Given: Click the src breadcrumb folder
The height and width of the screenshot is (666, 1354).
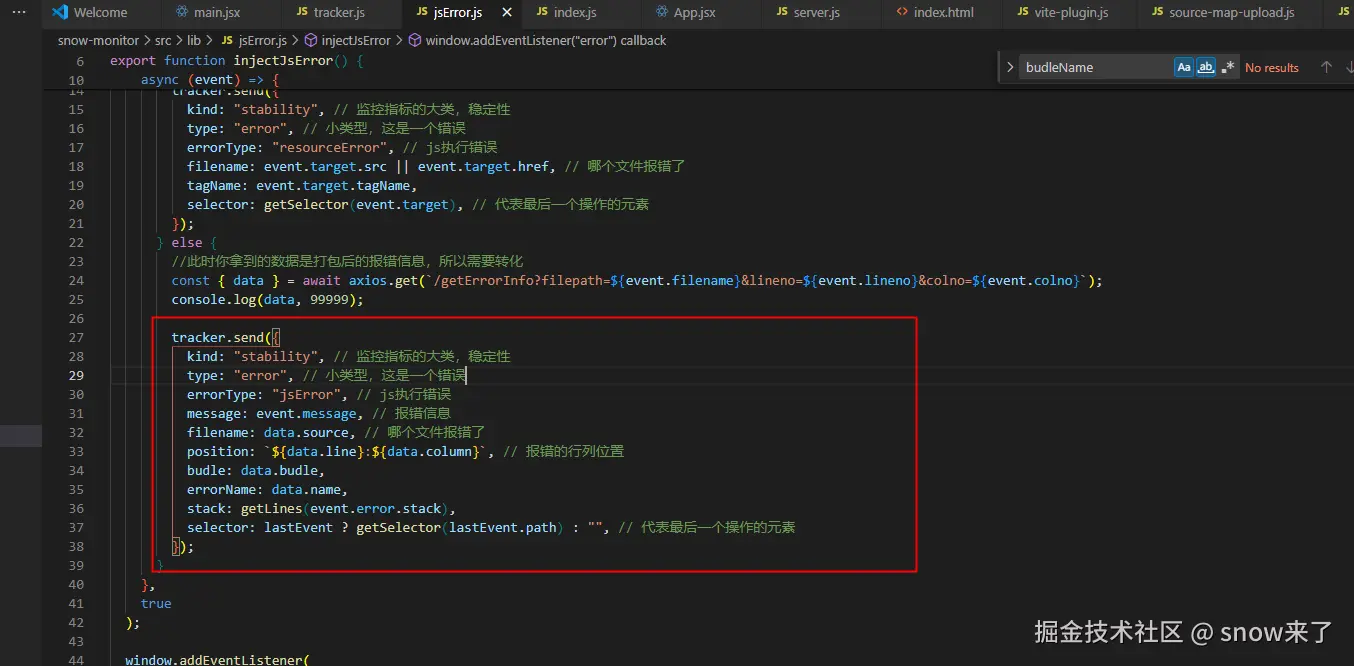Looking at the screenshot, I should click(x=163, y=40).
